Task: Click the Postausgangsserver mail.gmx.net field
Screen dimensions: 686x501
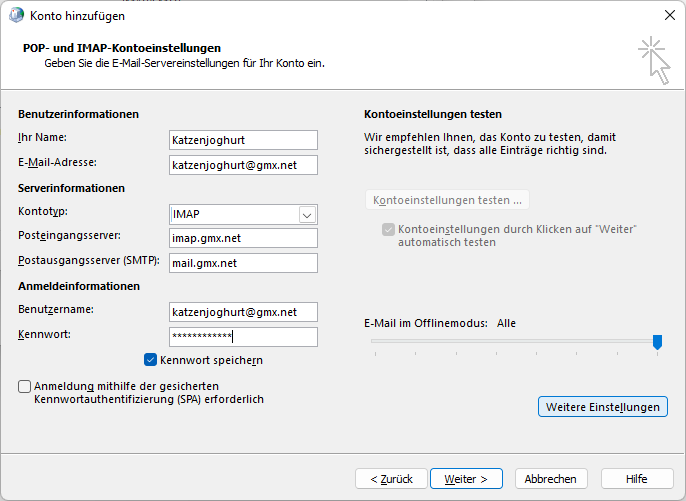Action: point(243,263)
